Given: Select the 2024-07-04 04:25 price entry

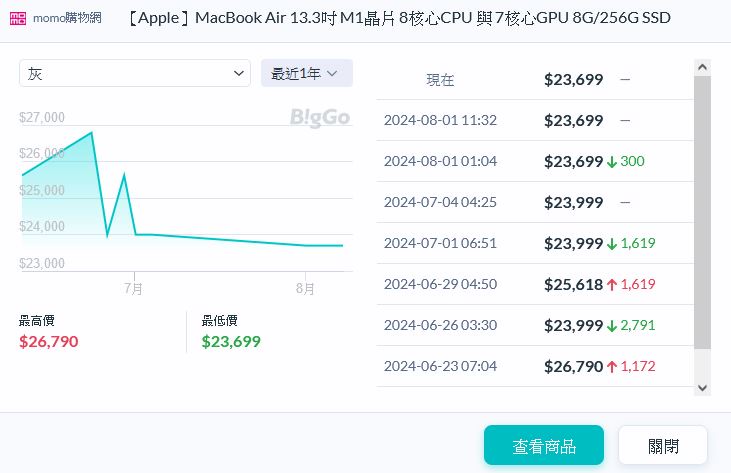Looking at the screenshot, I should pos(534,202).
